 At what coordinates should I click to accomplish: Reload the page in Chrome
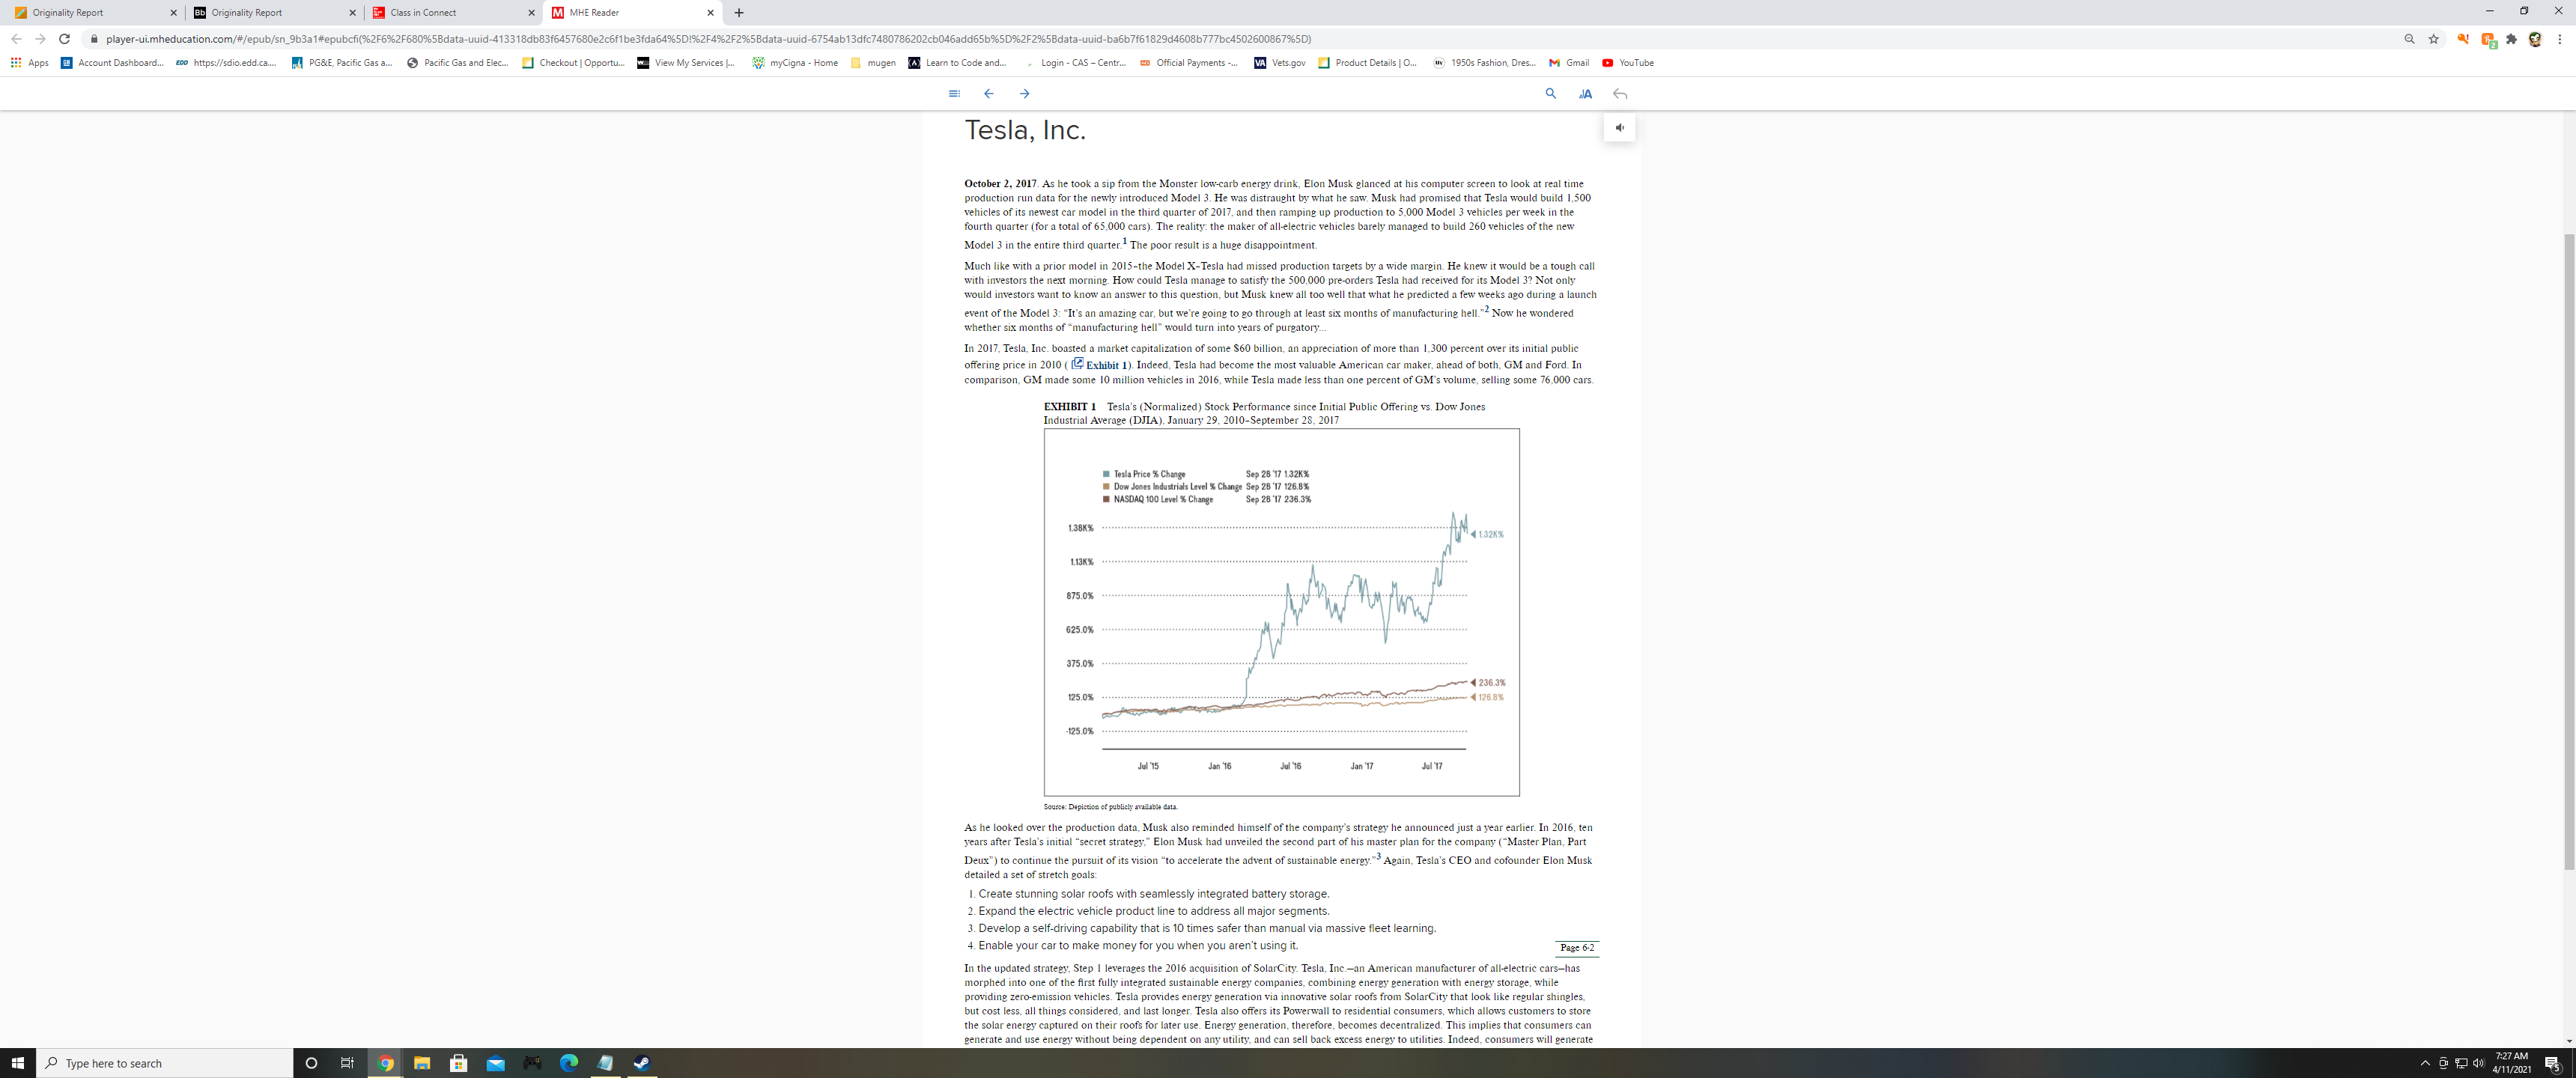[64, 39]
